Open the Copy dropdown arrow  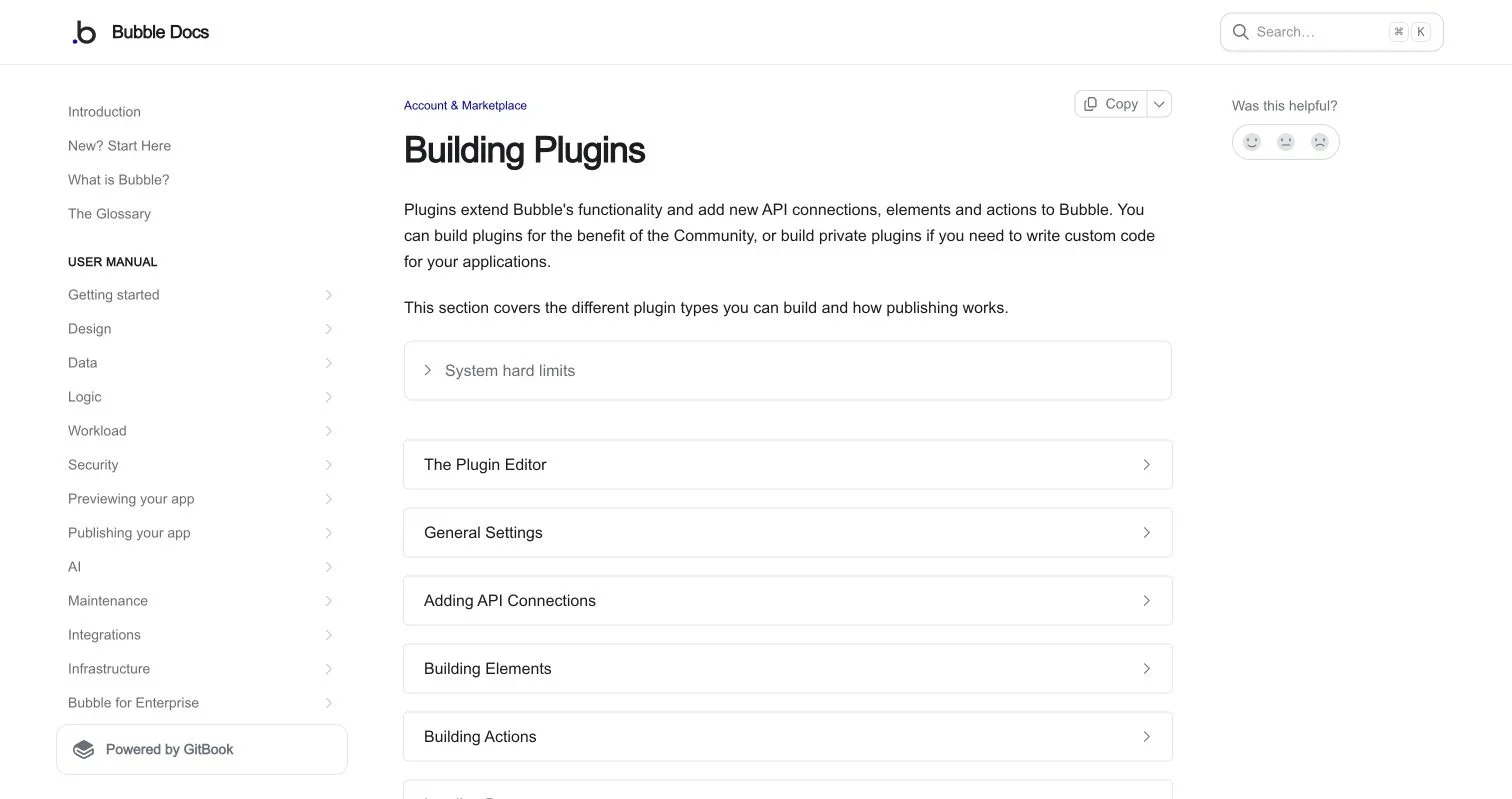pos(1159,104)
